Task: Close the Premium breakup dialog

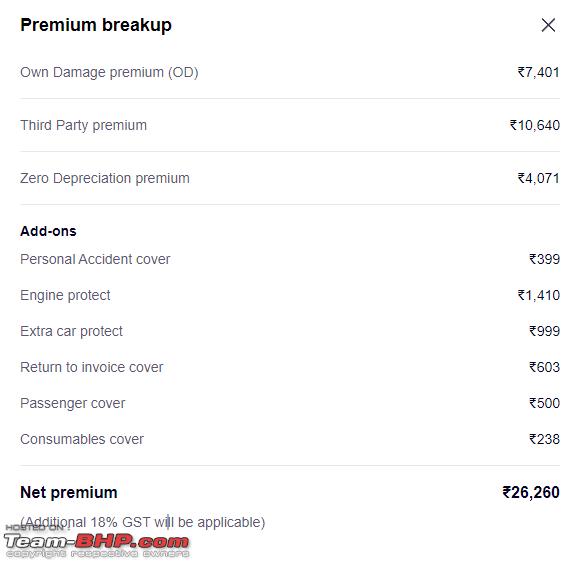Action: tap(548, 25)
